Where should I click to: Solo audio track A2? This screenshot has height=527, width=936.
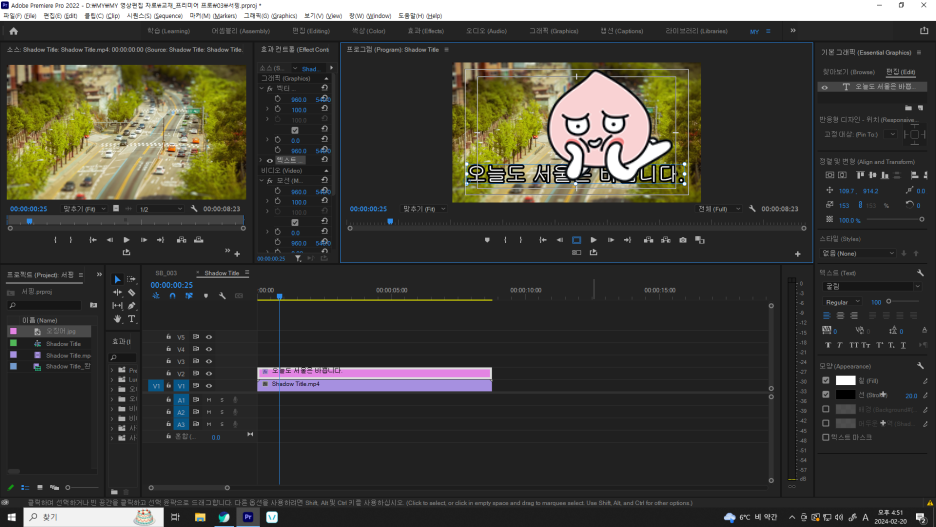221,412
